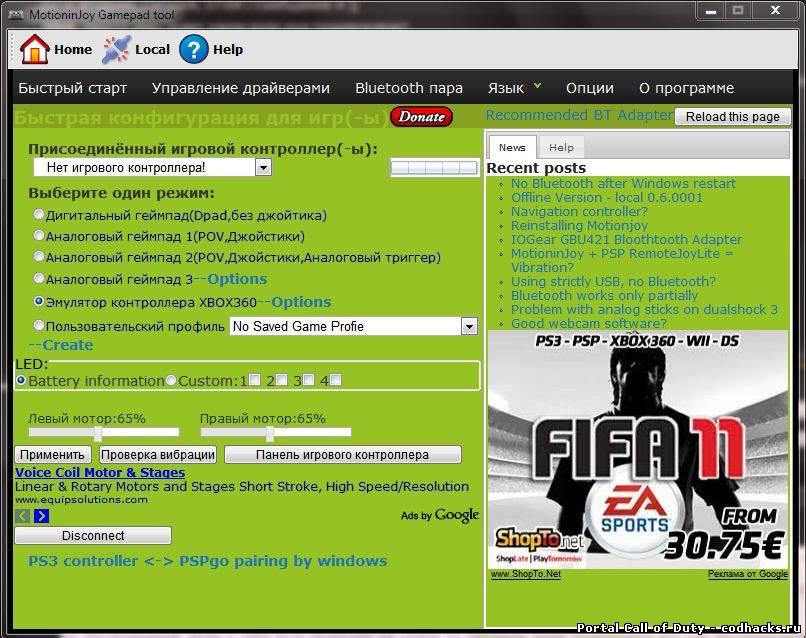This screenshot has width=806, height=638.
Task: Click Реклама от Google link
Action: click(x=748, y=574)
